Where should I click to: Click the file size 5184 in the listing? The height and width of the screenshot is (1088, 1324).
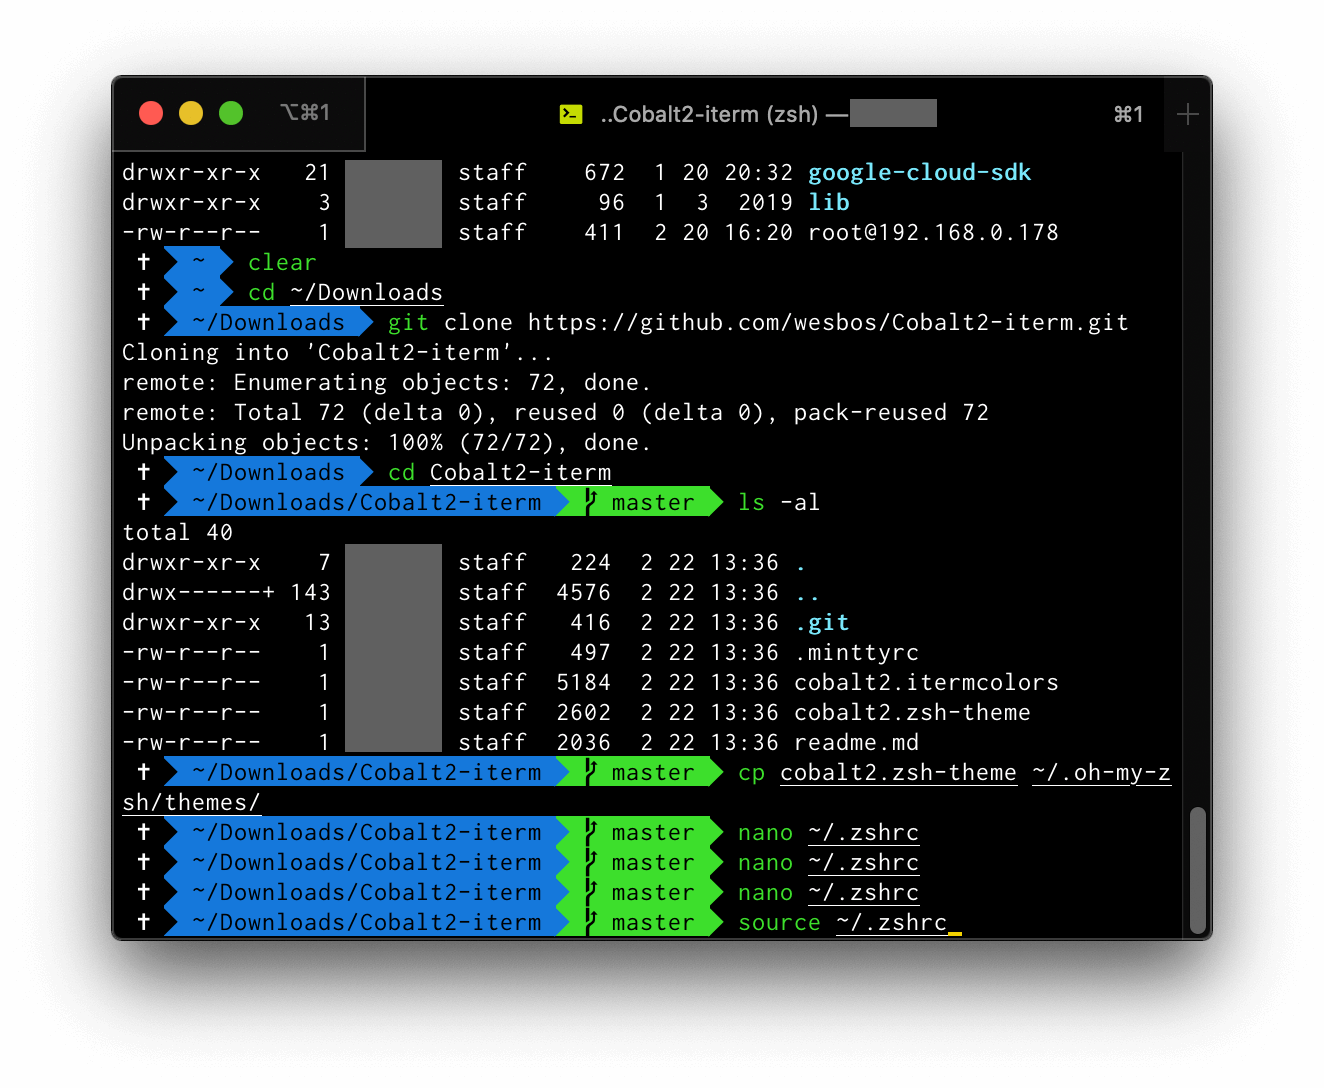click(583, 683)
